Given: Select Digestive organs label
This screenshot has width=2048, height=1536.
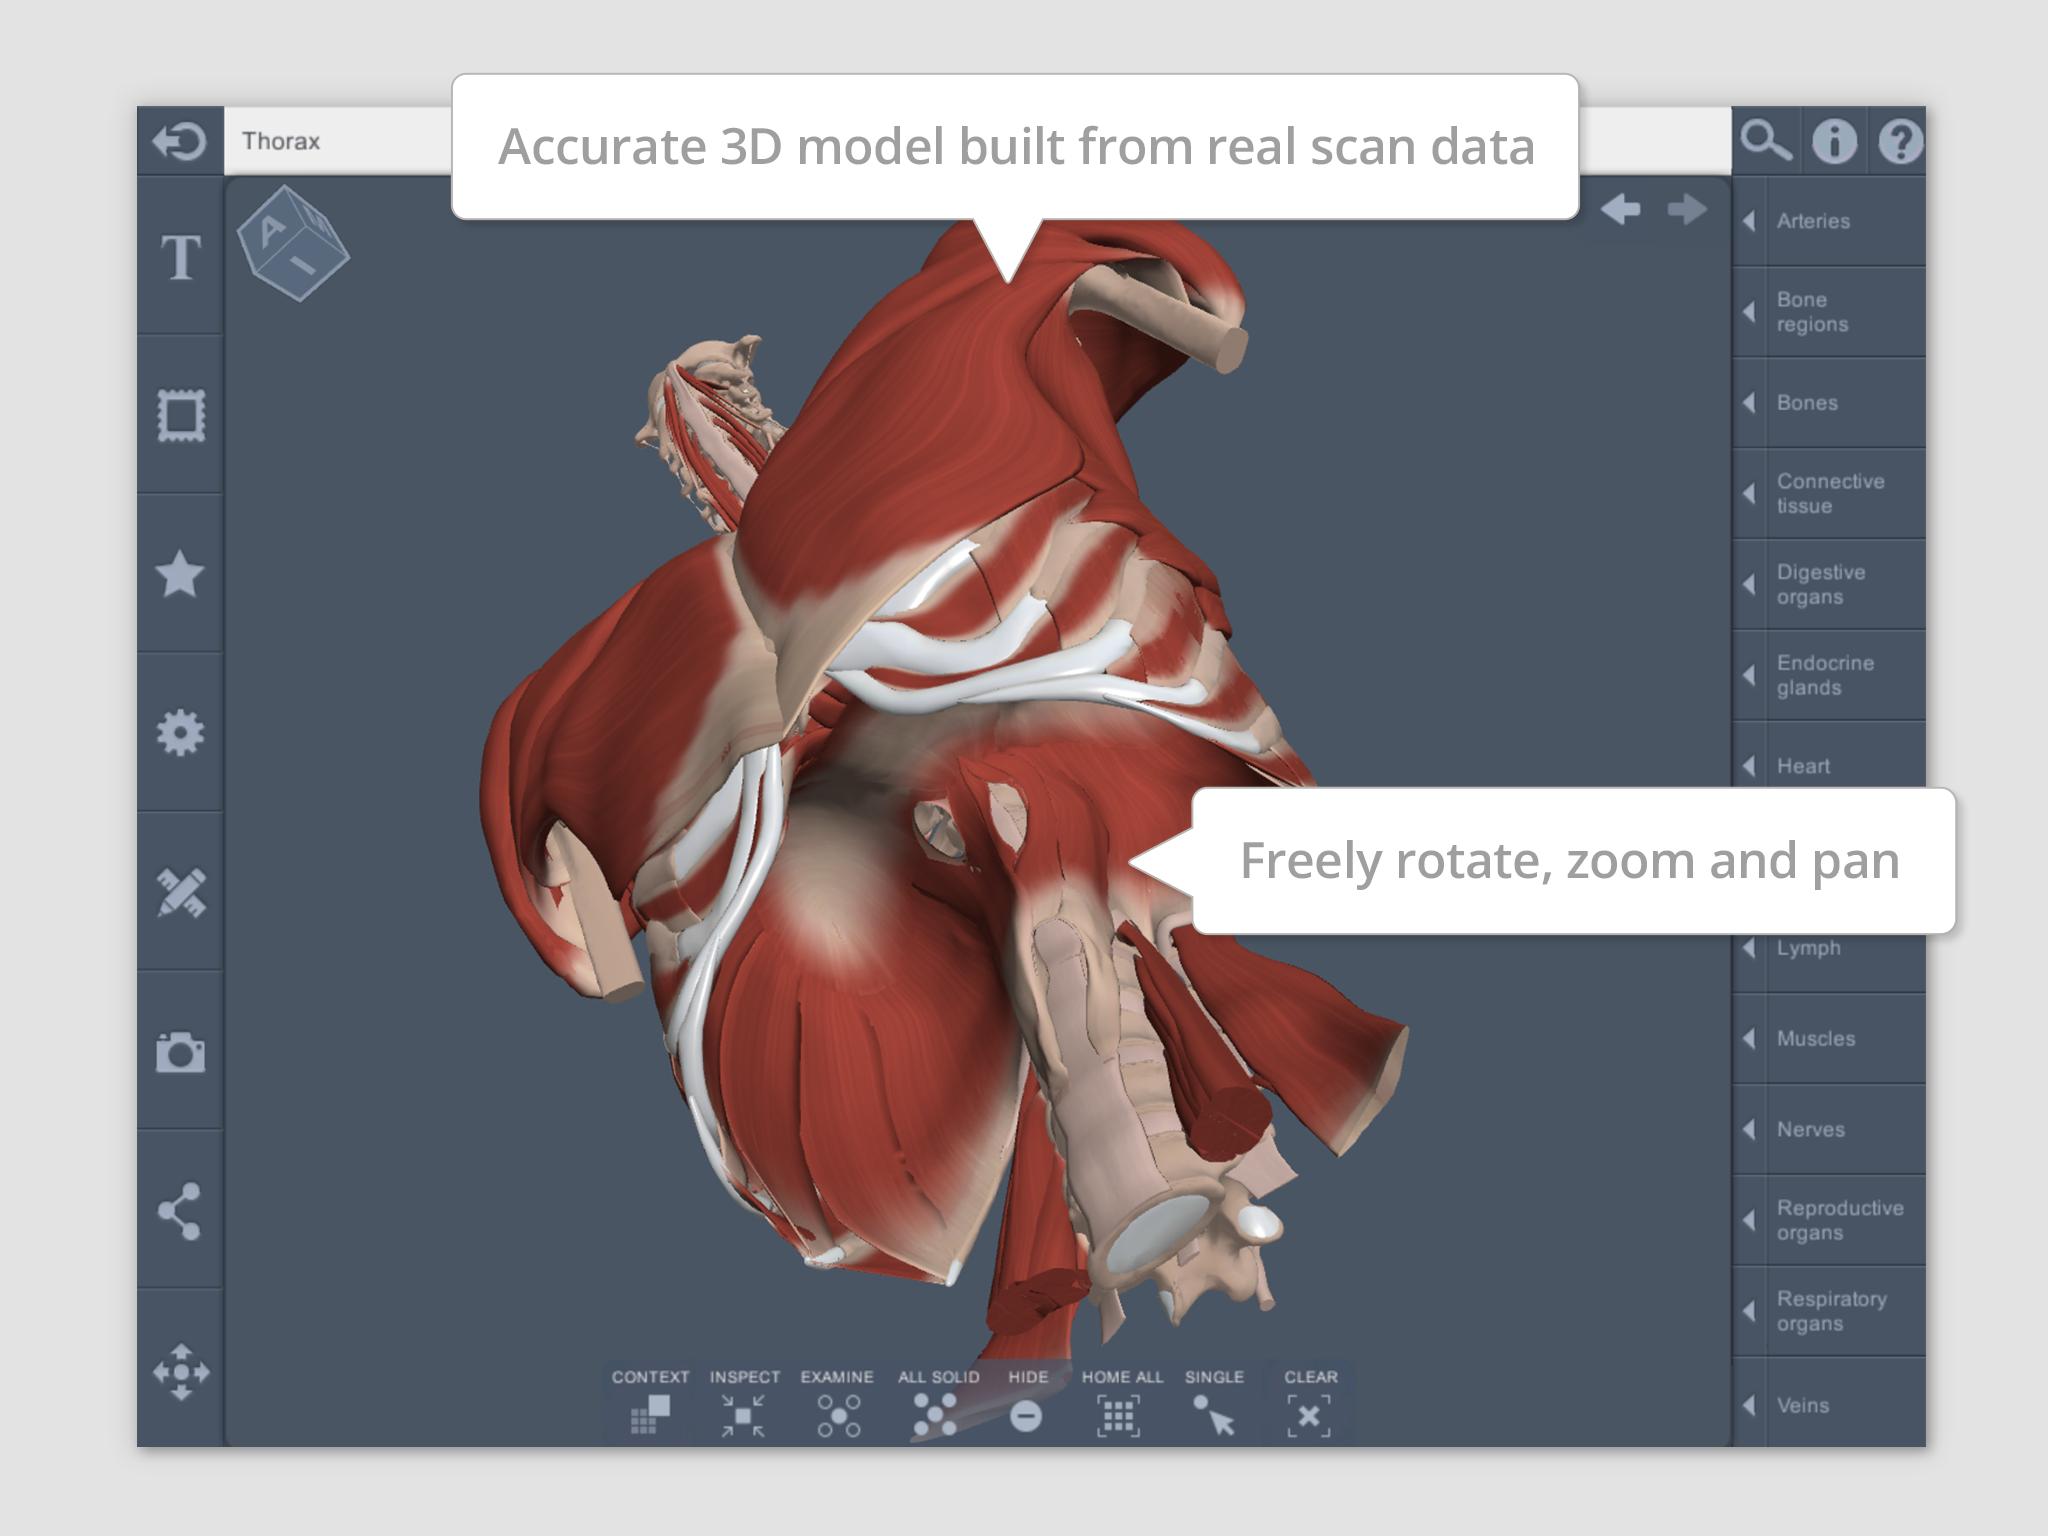Looking at the screenshot, I should (x=1821, y=585).
